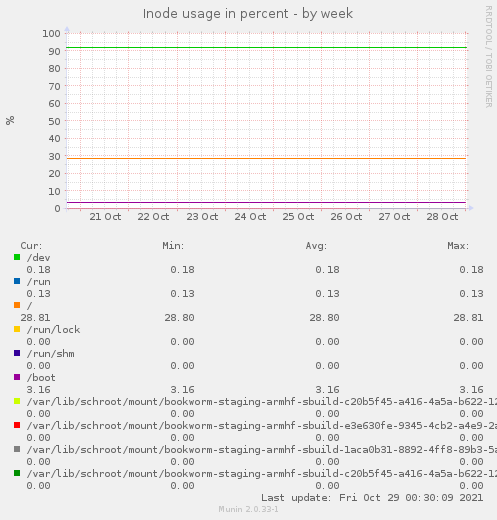Click the blue /run legend color swatch

17,281
